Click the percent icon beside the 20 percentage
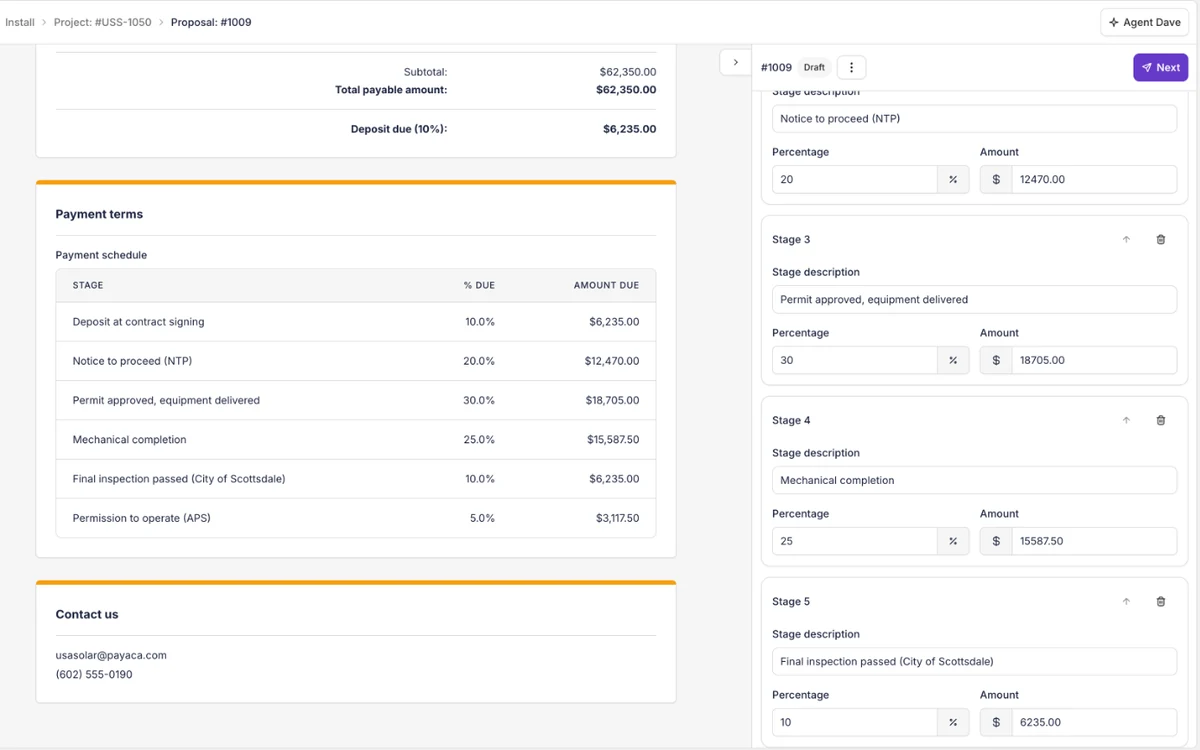 [953, 179]
